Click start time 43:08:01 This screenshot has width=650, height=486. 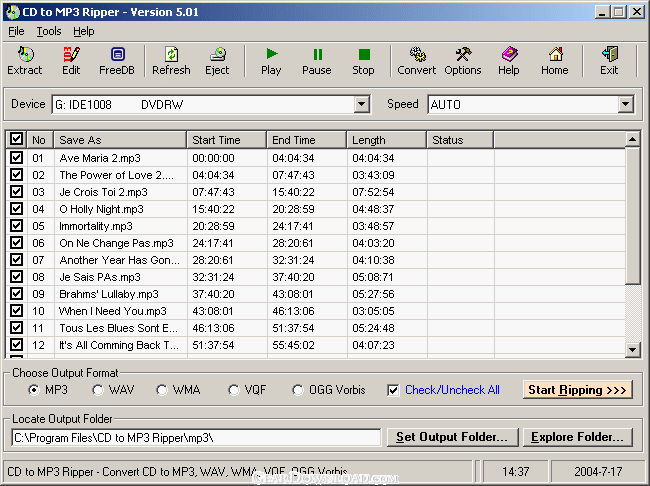pyautogui.click(x=213, y=311)
